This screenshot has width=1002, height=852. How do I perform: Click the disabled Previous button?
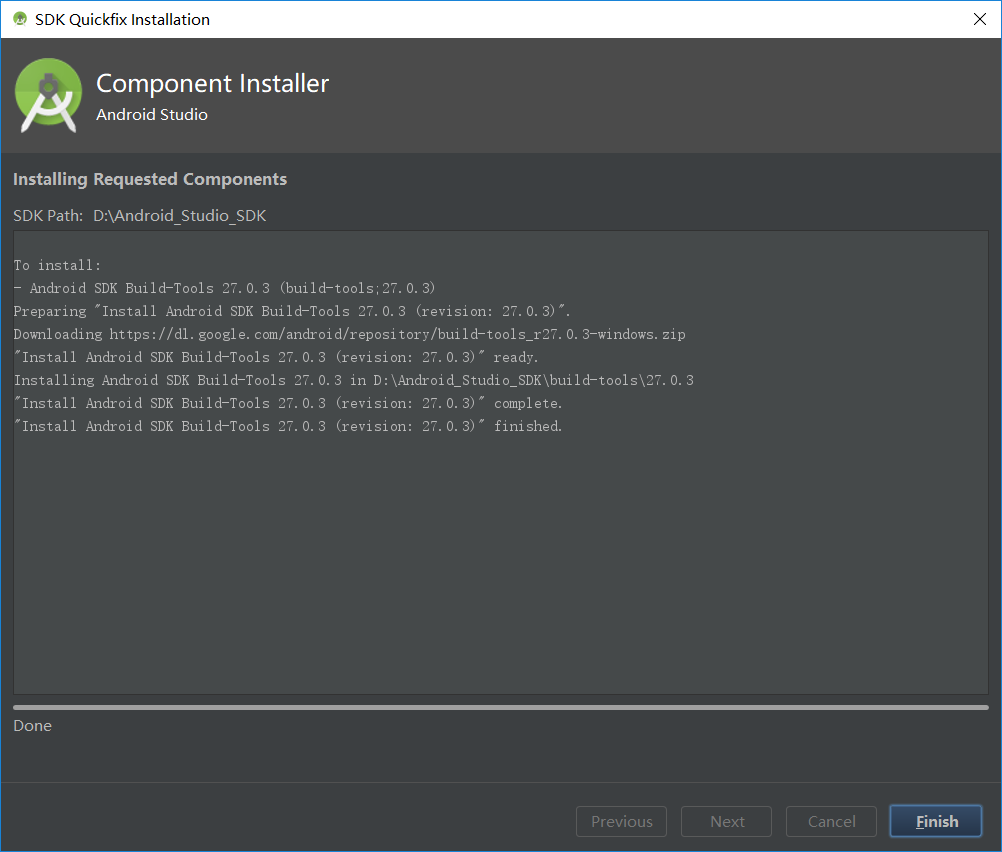click(621, 821)
